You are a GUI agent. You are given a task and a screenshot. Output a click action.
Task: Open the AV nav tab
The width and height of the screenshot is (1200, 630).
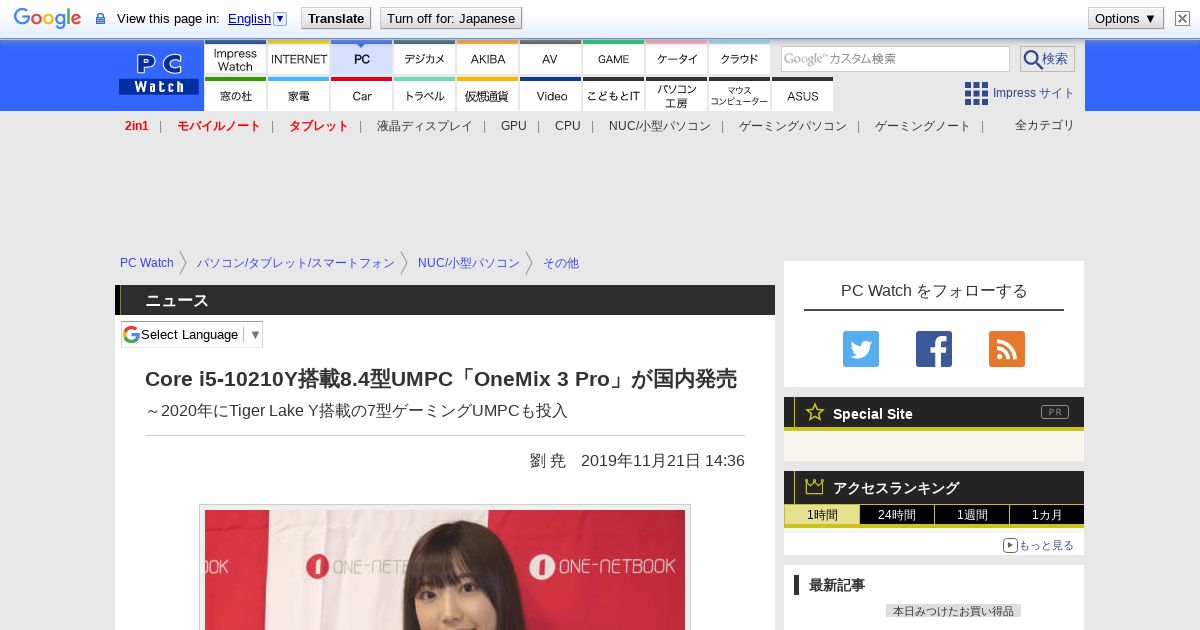[551, 58]
